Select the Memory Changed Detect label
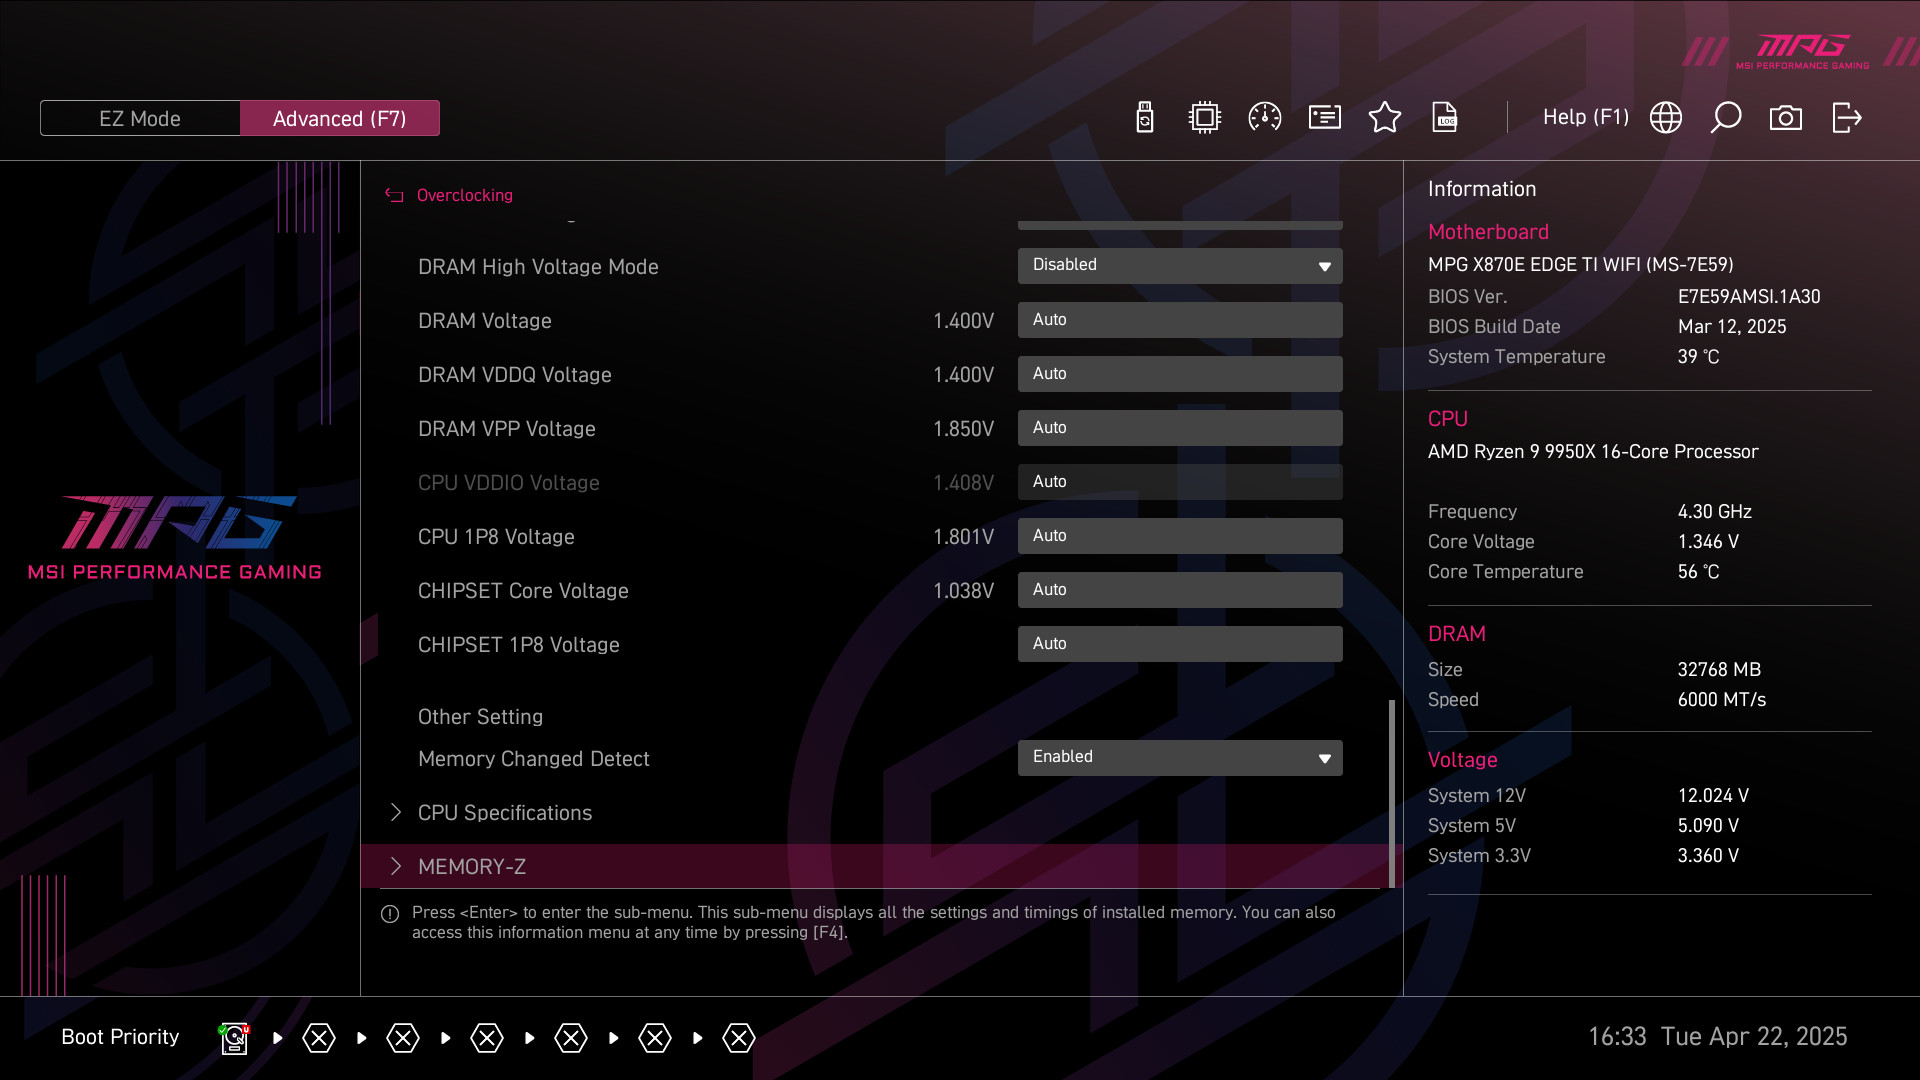The width and height of the screenshot is (1920, 1080). (x=534, y=759)
